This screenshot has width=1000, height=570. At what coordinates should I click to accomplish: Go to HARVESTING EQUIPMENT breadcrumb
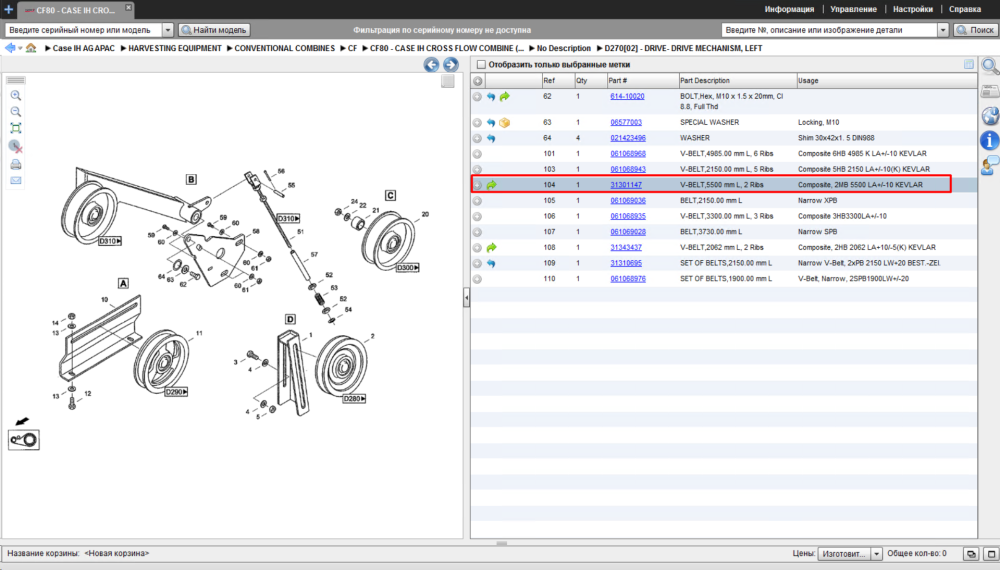175,48
